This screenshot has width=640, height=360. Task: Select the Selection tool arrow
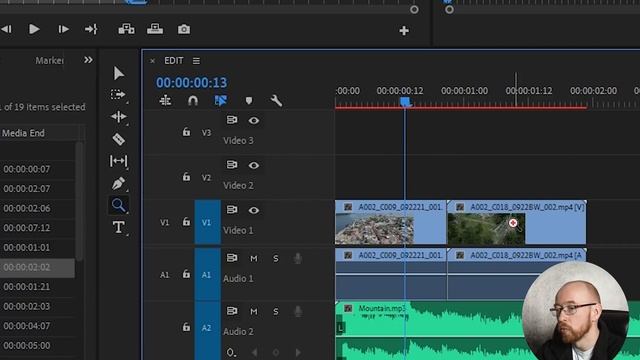tap(119, 73)
